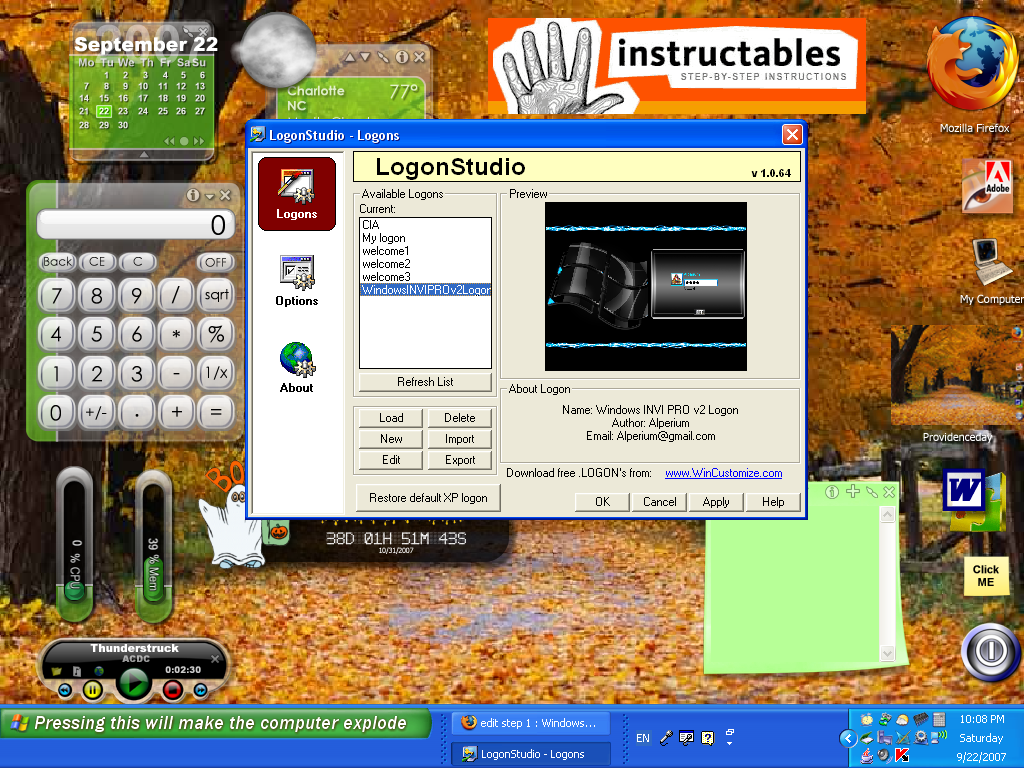The width and height of the screenshot is (1024, 768).
Task: Click the calculator widget's CE key
Action: (x=97, y=262)
